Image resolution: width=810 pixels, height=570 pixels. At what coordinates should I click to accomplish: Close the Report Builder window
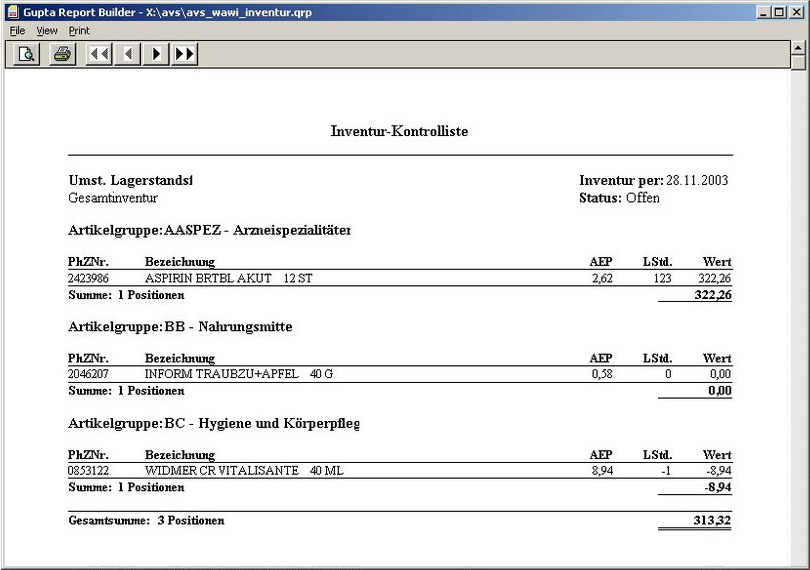click(797, 11)
